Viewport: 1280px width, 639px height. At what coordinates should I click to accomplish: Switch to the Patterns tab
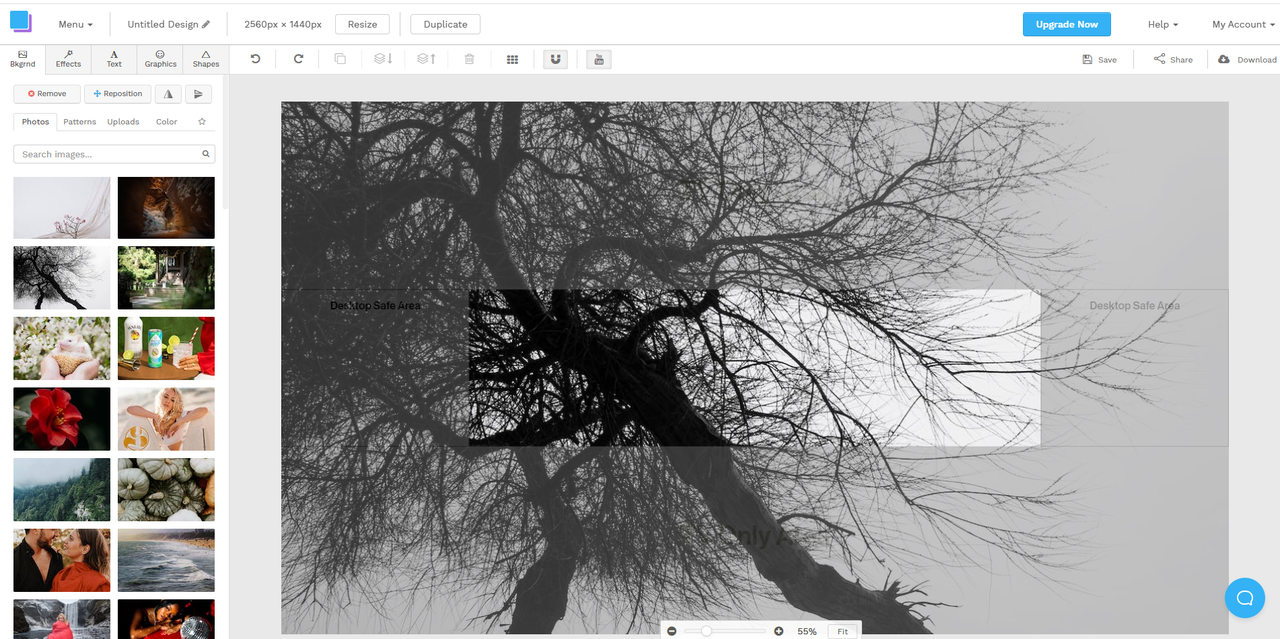pyautogui.click(x=79, y=121)
